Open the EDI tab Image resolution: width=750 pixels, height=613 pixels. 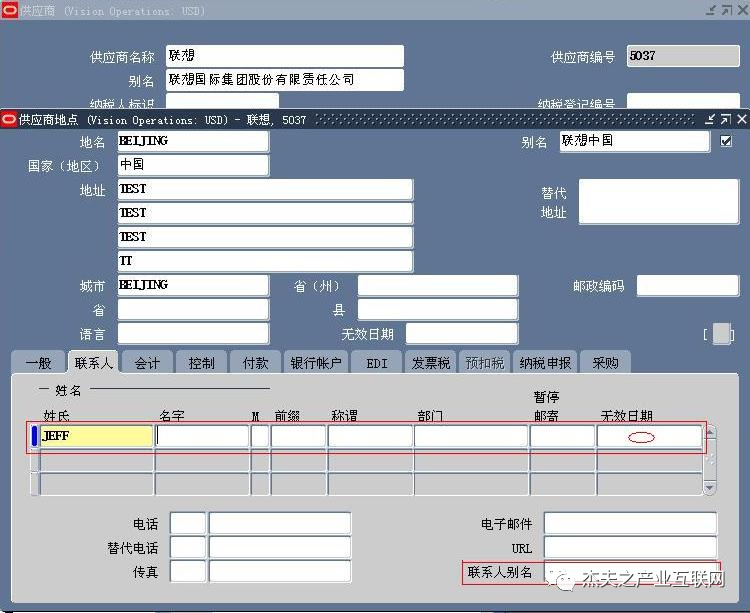coord(377,363)
